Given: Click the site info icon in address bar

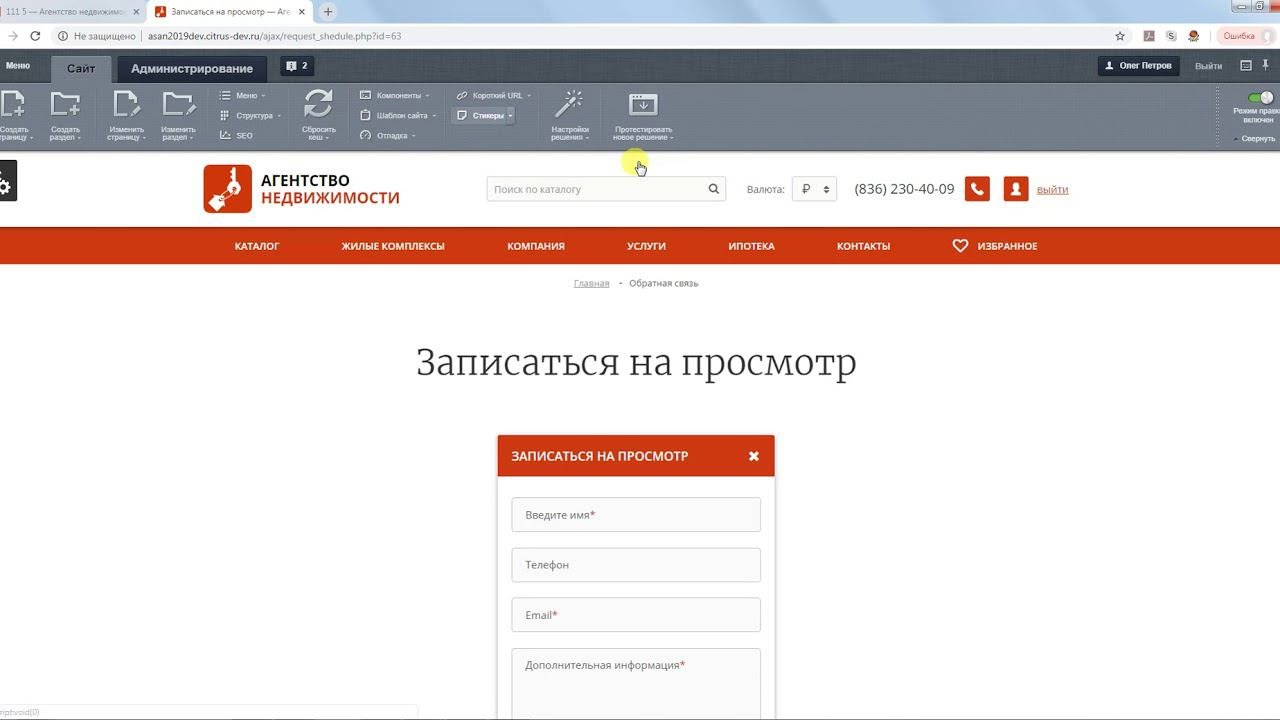Looking at the screenshot, I should tap(62, 36).
